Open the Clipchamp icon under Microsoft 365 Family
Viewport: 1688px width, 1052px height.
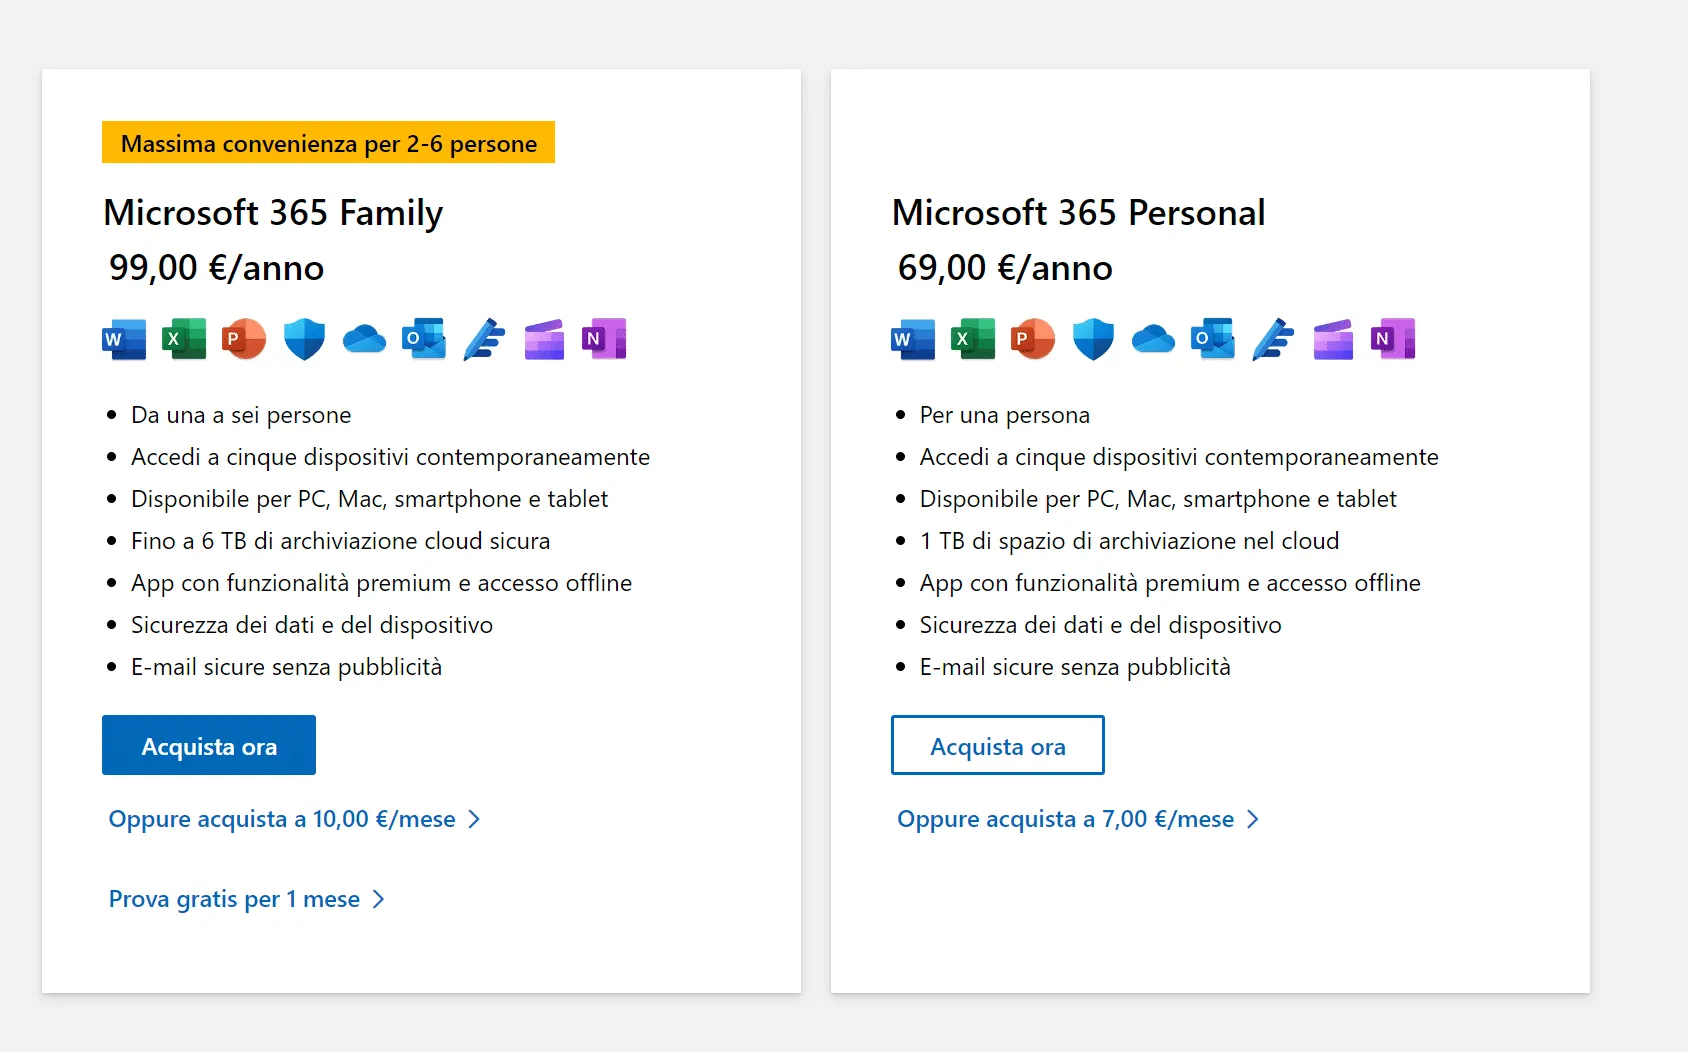(542, 338)
